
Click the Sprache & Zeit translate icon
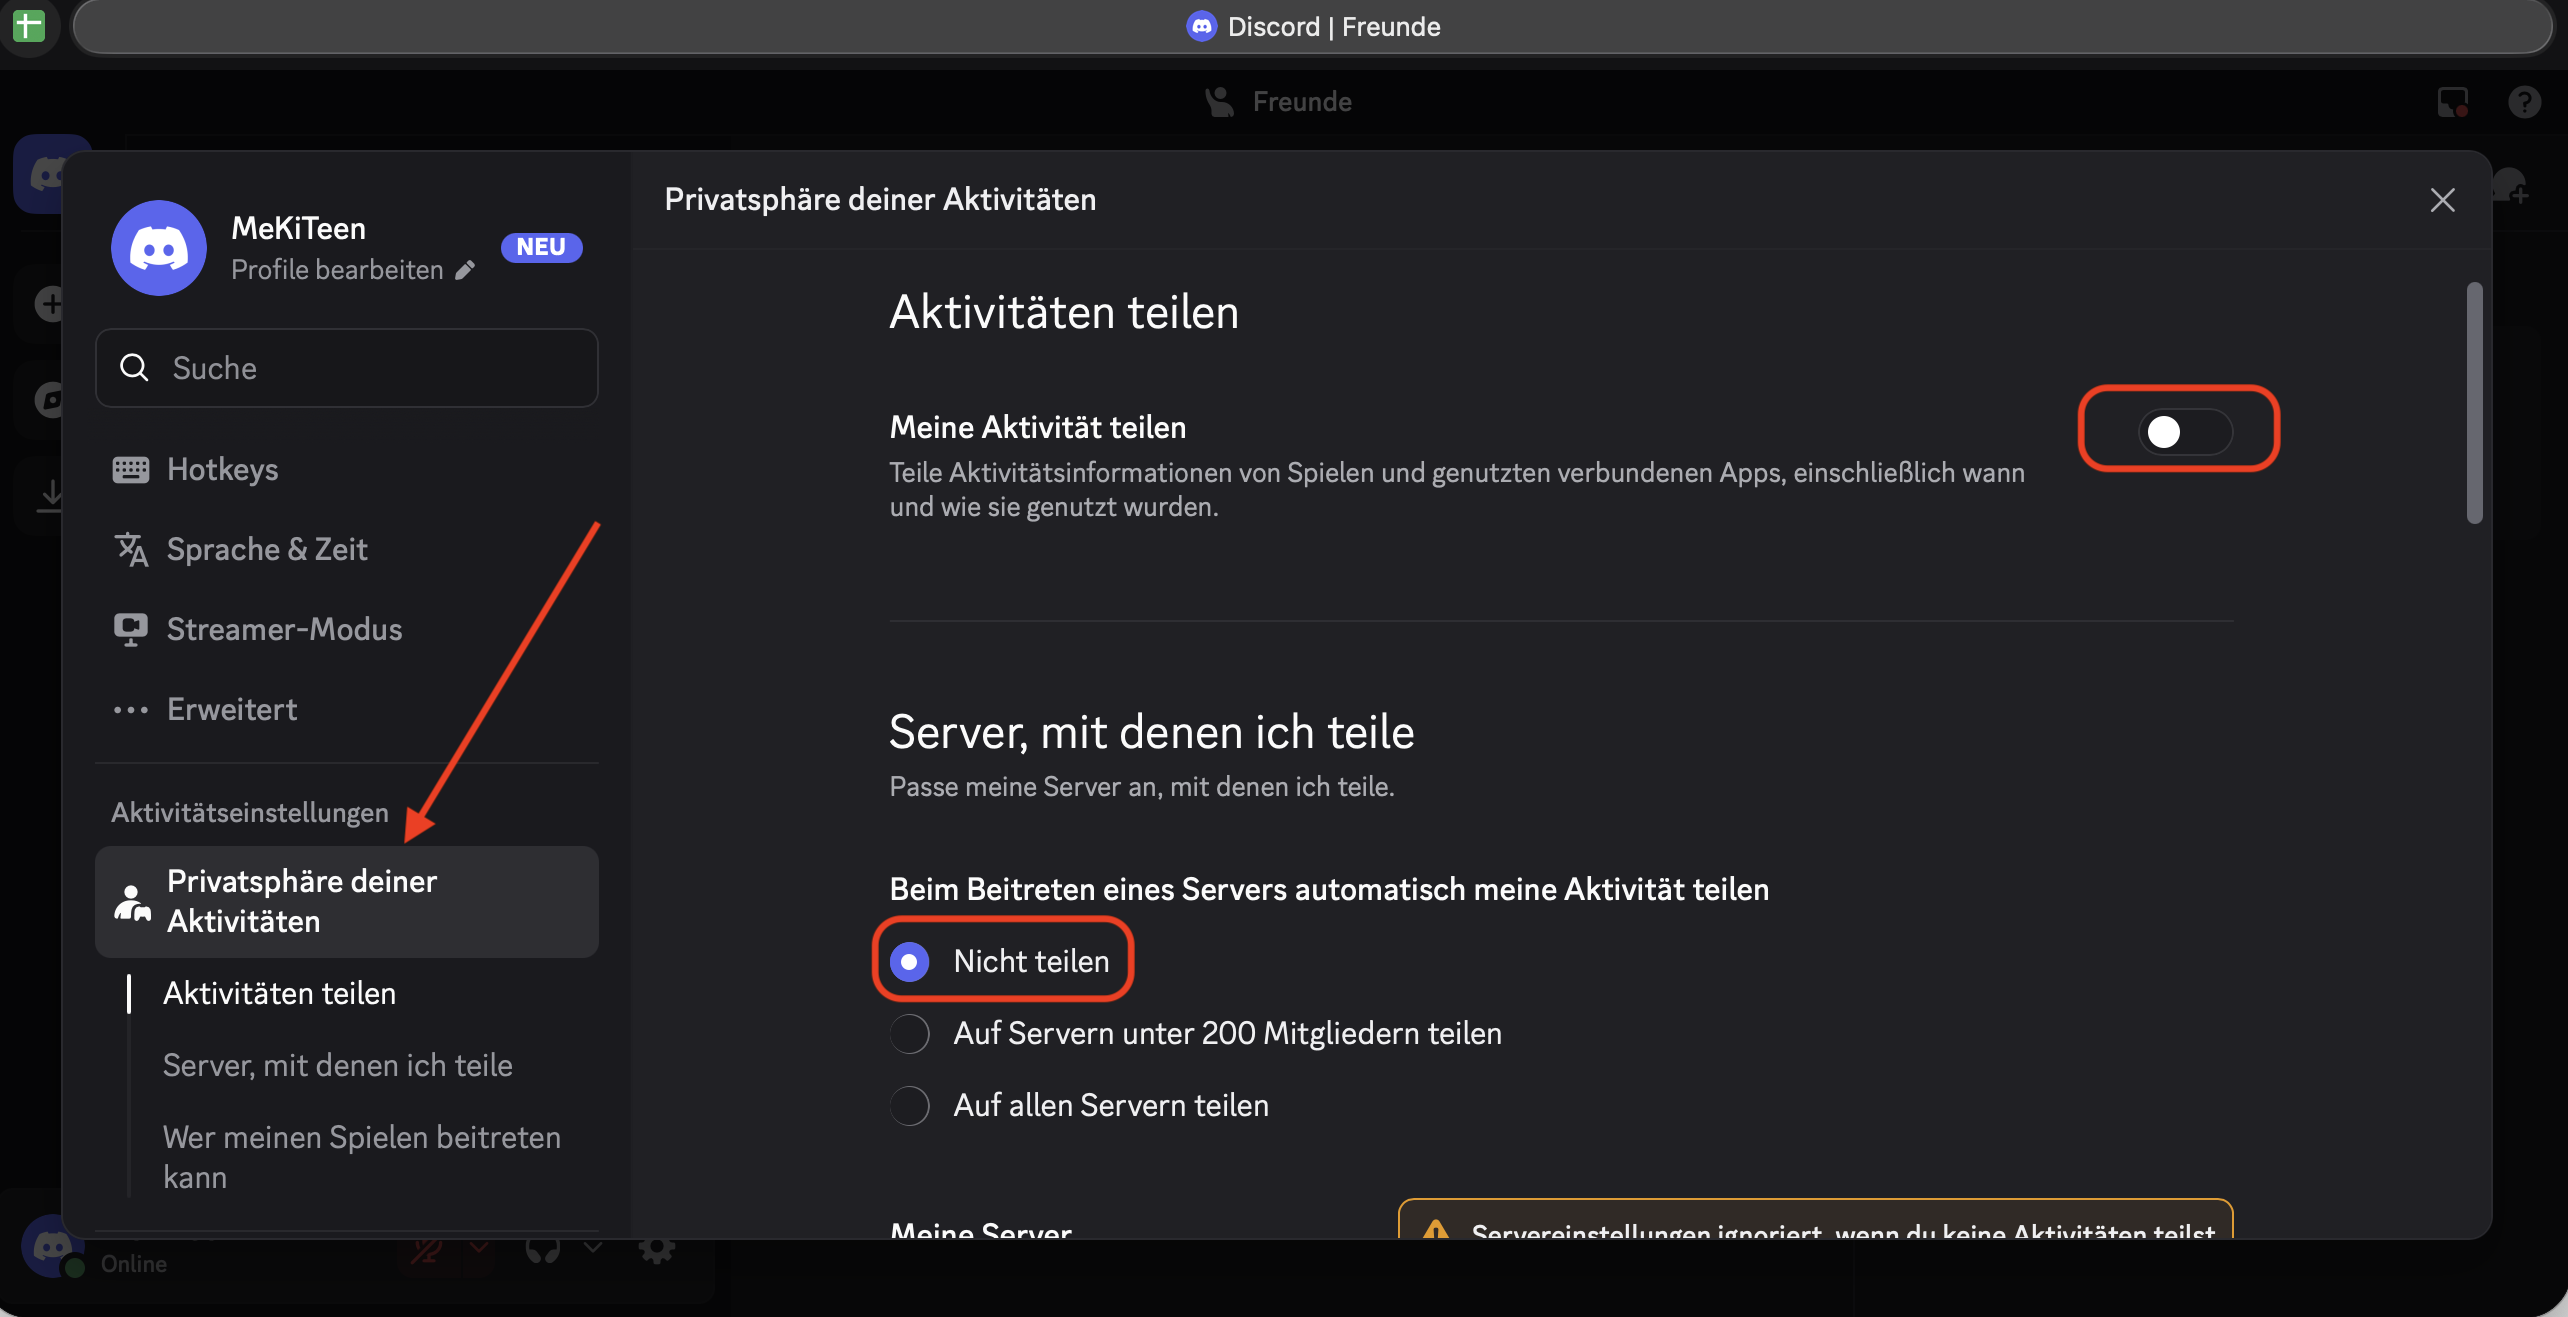131,549
